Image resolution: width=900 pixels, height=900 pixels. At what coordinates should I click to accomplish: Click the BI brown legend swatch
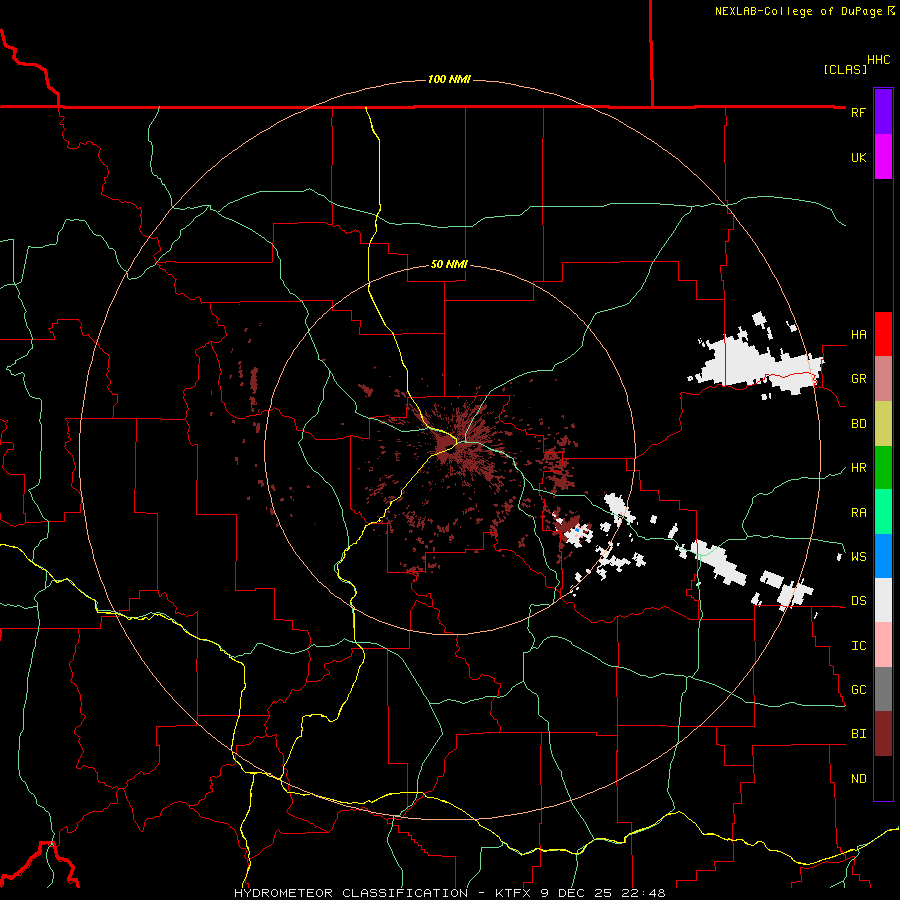(883, 734)
